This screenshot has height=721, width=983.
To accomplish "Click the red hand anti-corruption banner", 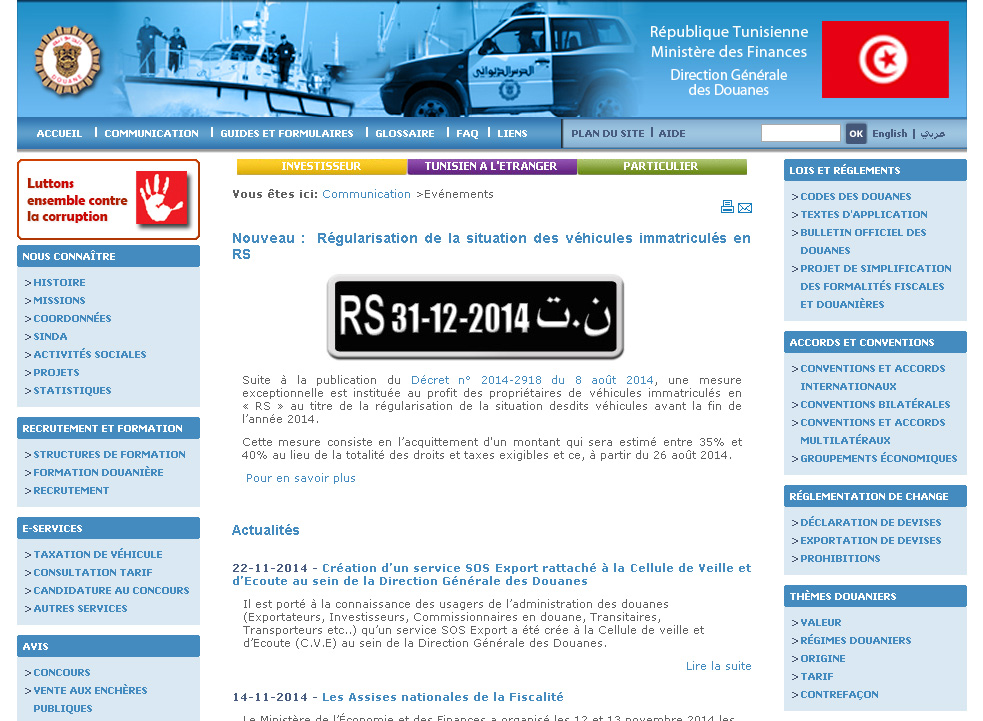I will (x=108, y=199).
